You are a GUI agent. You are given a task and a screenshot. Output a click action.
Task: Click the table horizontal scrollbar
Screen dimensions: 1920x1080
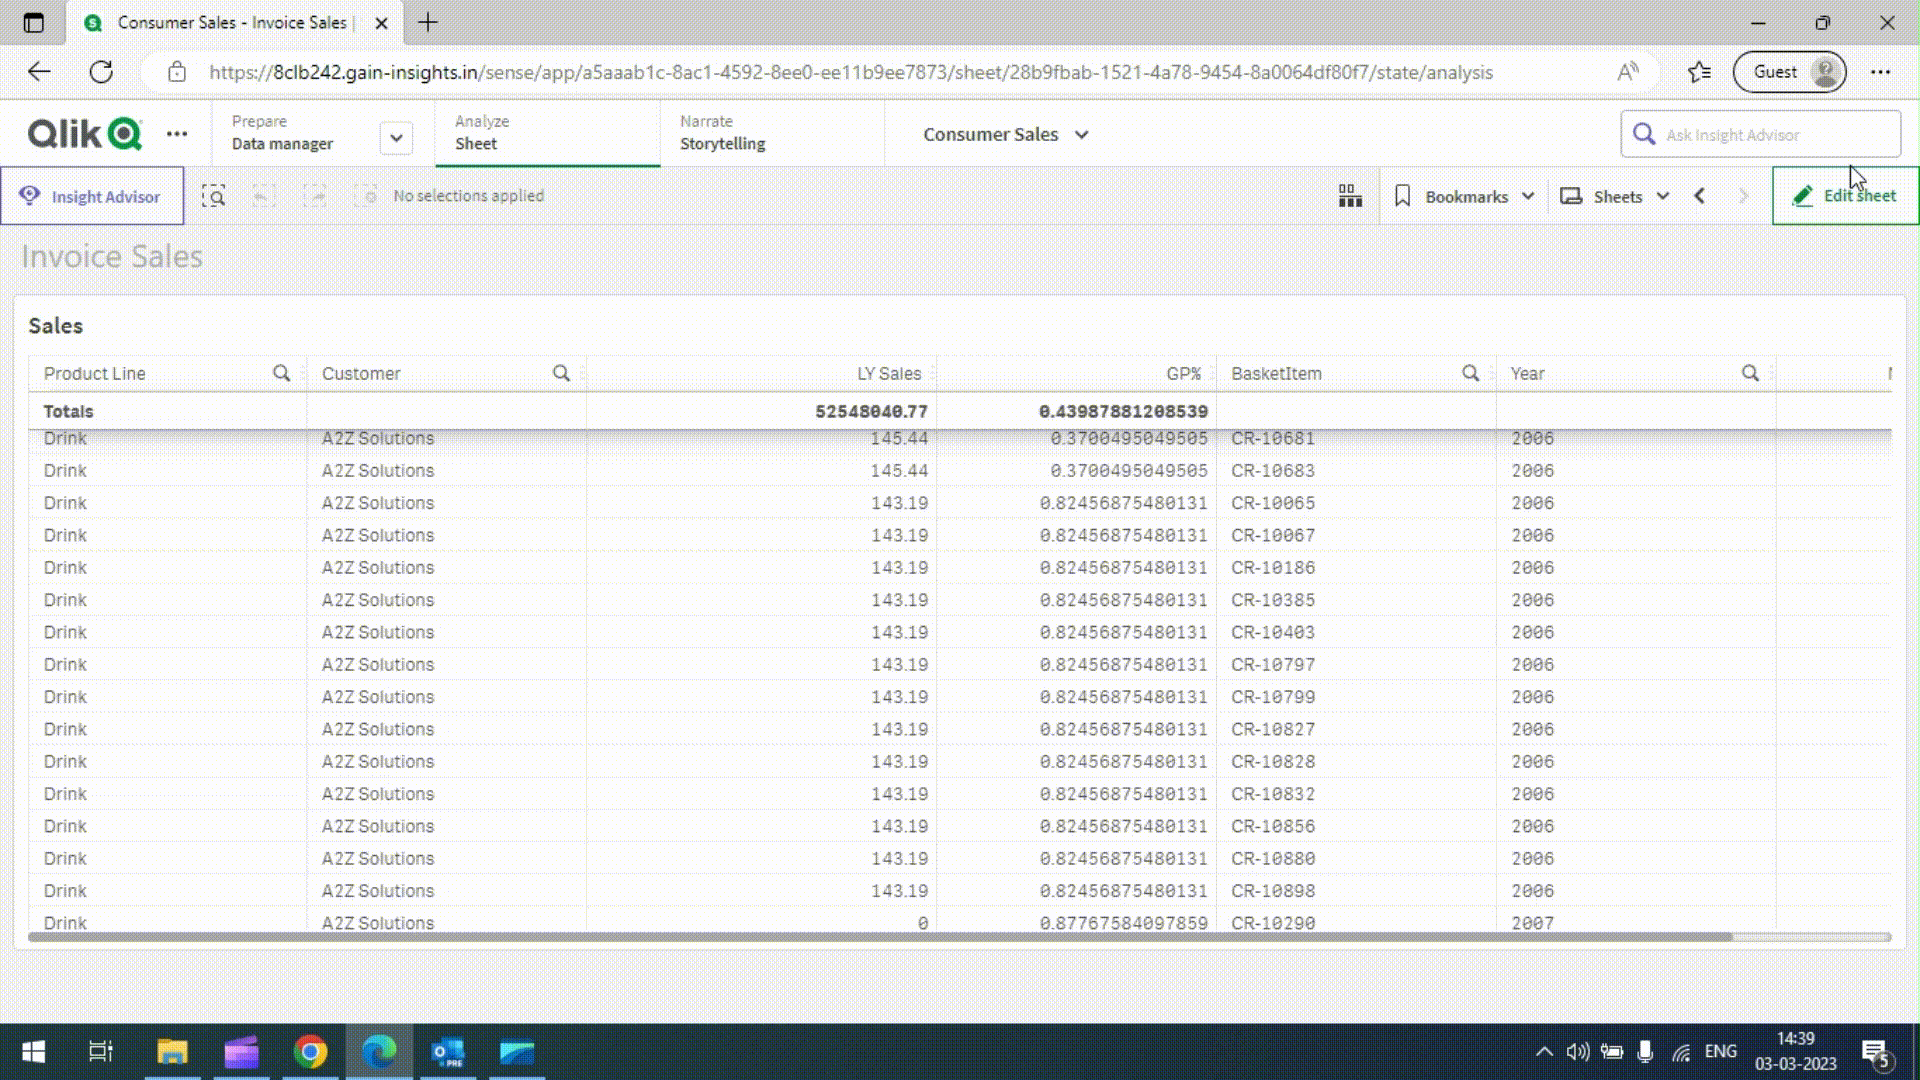tap(880, 937)
